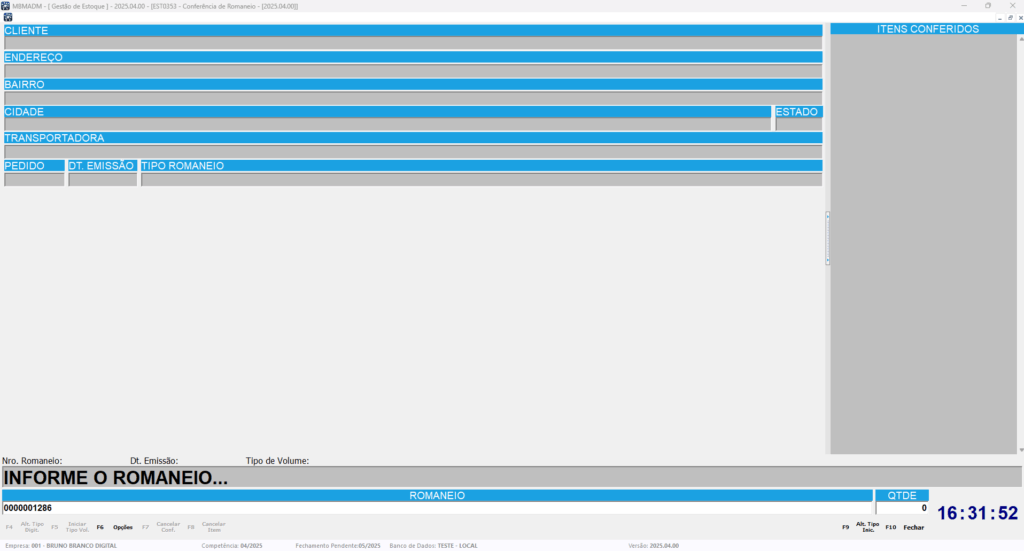Image resolution: width=1024 pixels, height=551 pixels.
Task: Click the 16:31:52 clock display
Action: click(977, 513)
